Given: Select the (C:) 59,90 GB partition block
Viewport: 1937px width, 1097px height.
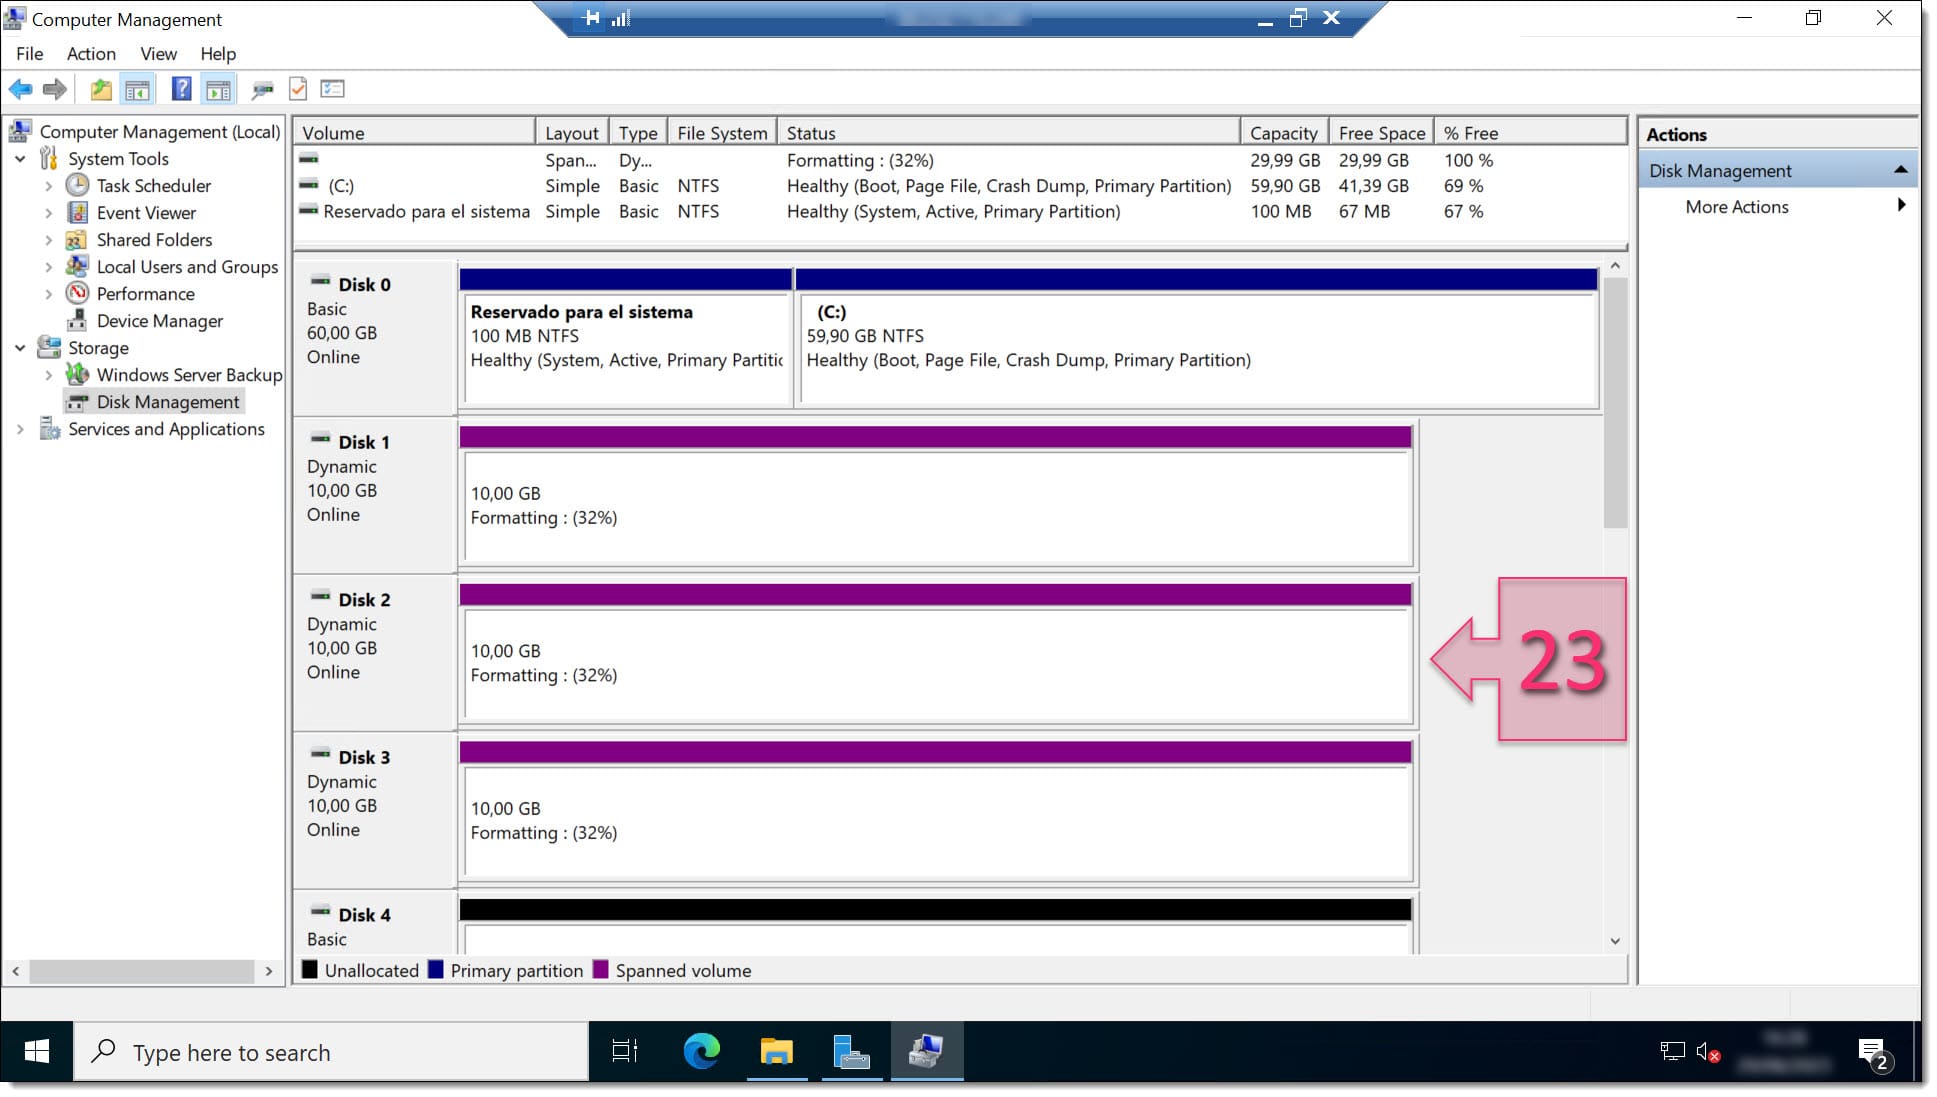Looking at the screenshot, I should 1197,338.
